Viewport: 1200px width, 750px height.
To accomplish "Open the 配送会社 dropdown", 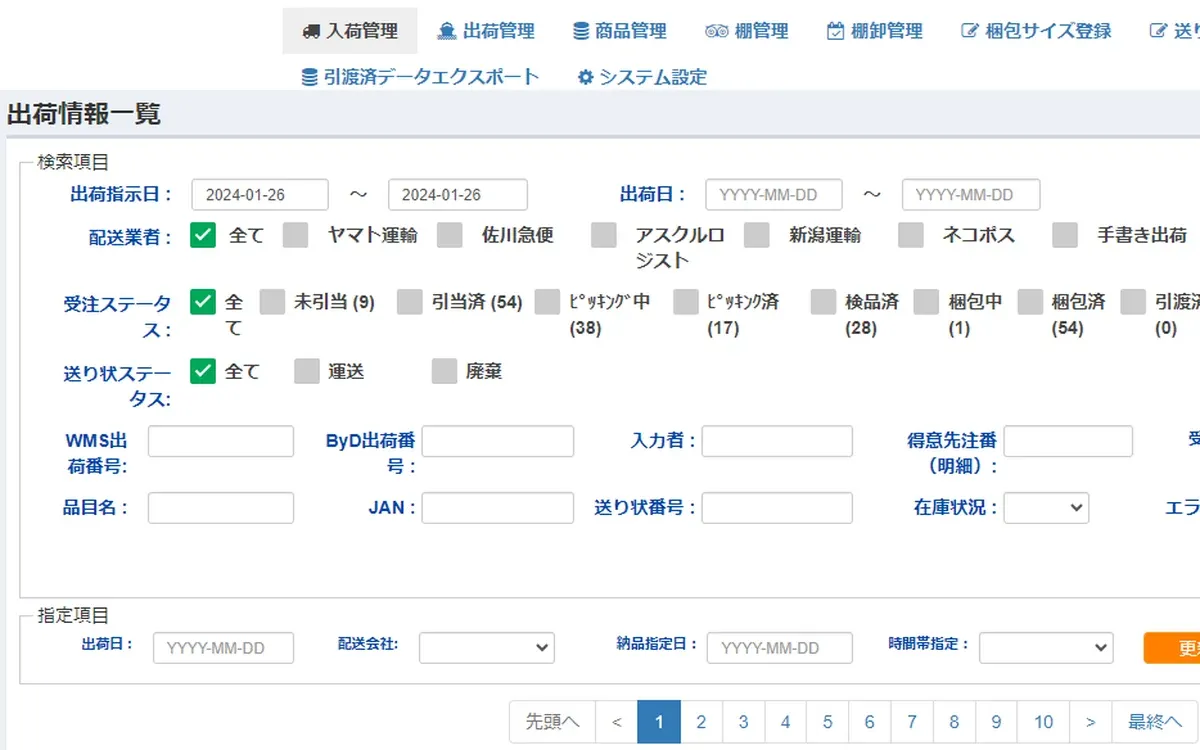I will (487, 648).
